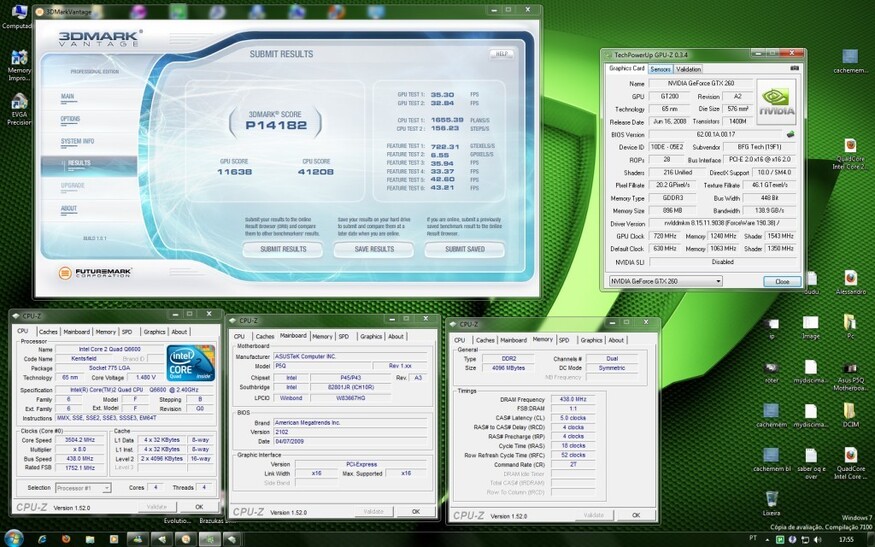Viewport: 875px width, 547px height.
Task: Click the taskbar clock showing 17:55
Action: click(x=846, y=540)
